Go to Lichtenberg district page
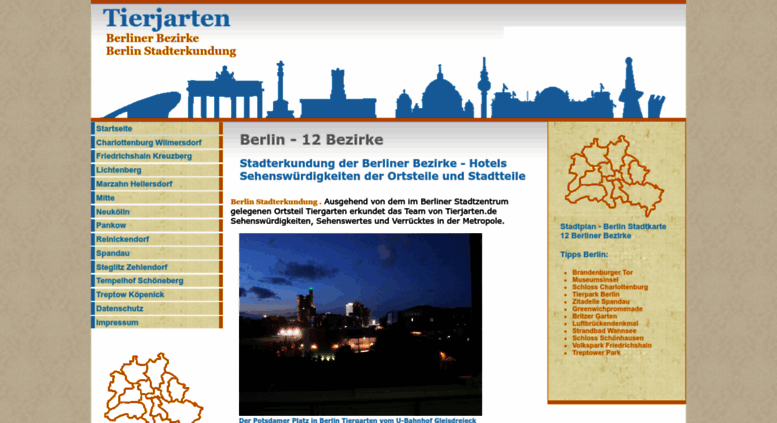This screenshot has height=423, width=777. point(157,170)
